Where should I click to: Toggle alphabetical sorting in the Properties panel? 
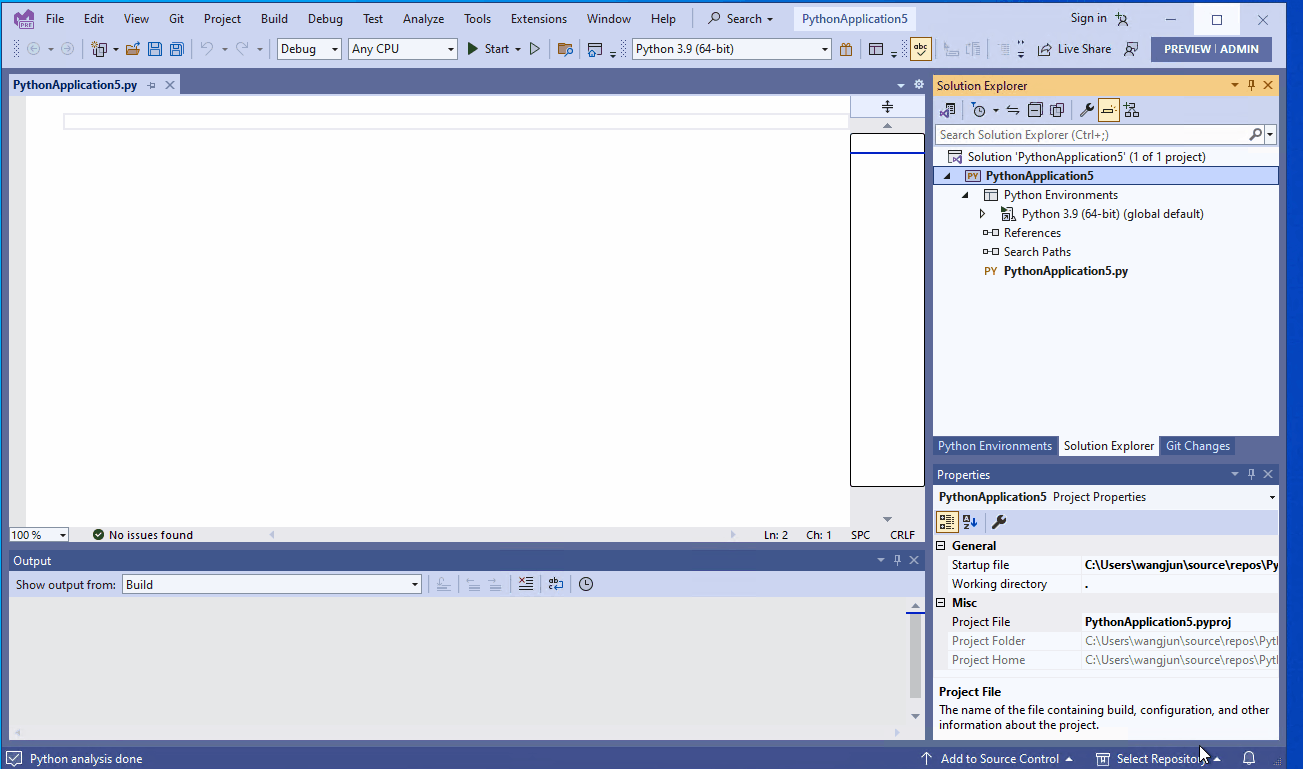[x=969, y=521]
